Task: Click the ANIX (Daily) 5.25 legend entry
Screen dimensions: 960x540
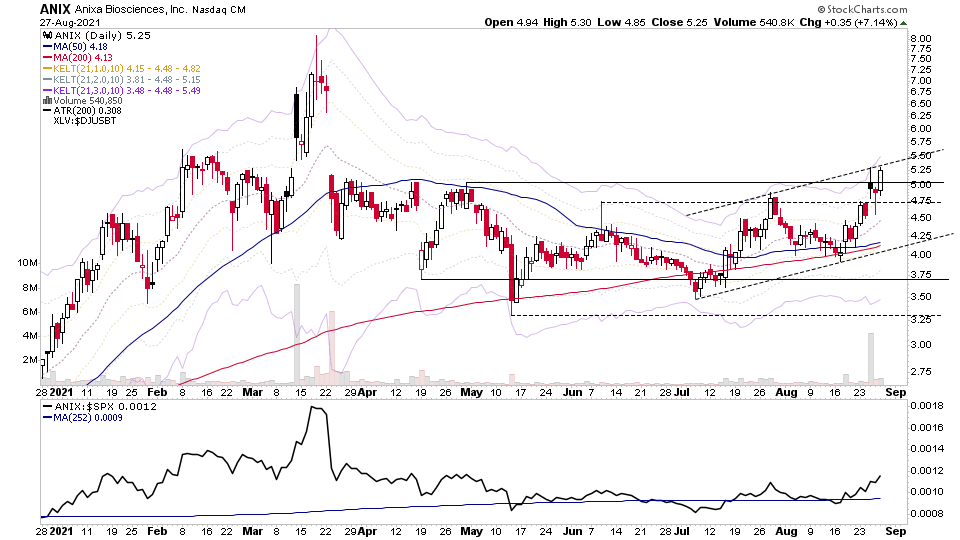Action: (x=102, y=36)
